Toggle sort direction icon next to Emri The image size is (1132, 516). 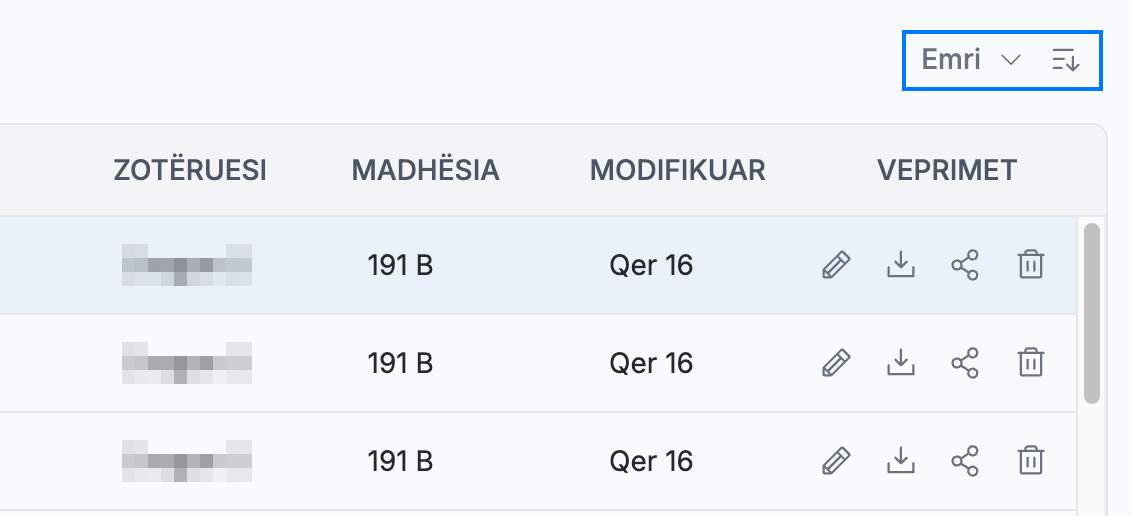[x=1066, y=60]
